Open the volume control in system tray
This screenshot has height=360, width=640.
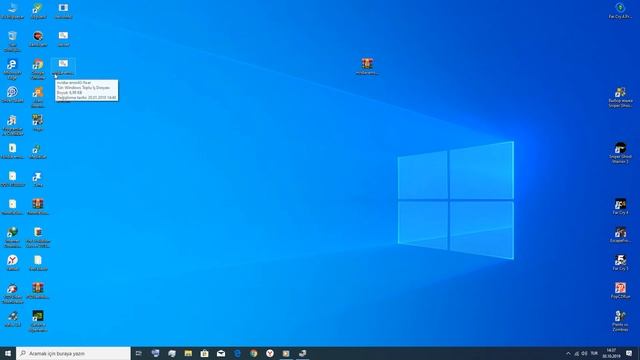(584, 353)
